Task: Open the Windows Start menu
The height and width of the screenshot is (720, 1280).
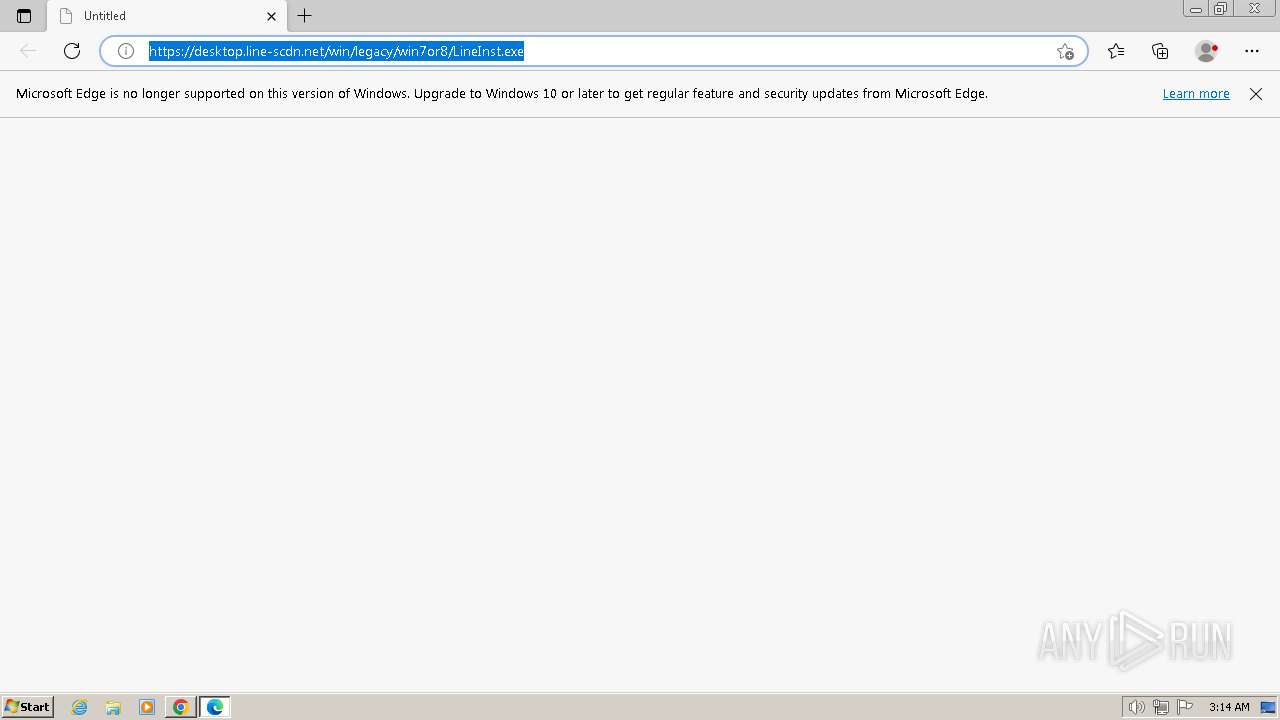Action: point(27,707)
